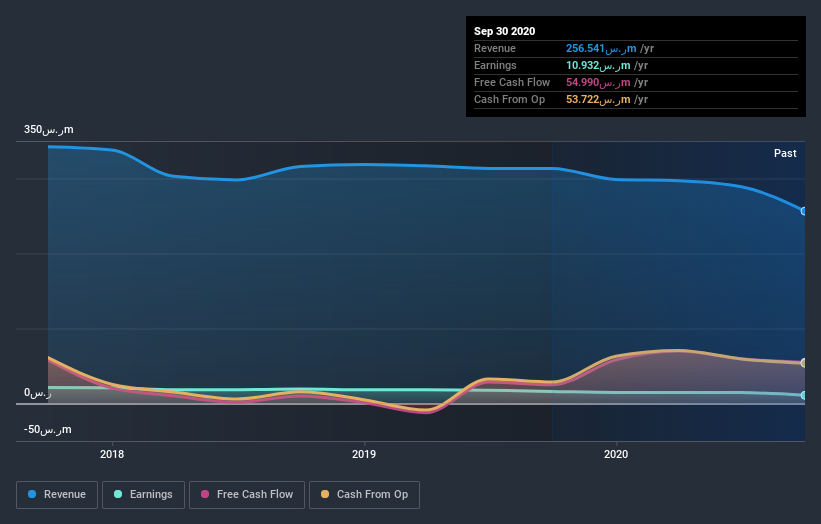Screen dimensions: 821x524
Task: Click the 0 y-axis label
Action: click(x=38, y=393)
